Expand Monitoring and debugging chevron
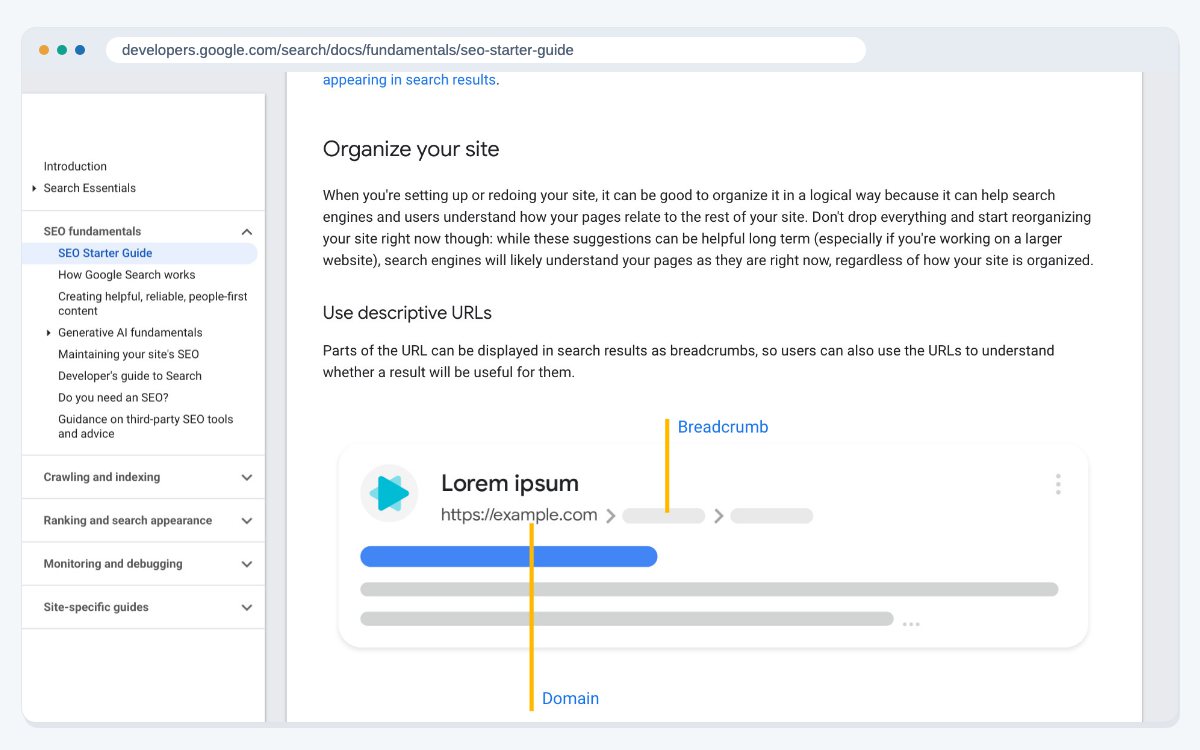The image size is (1200, 750). click(247, 564)
